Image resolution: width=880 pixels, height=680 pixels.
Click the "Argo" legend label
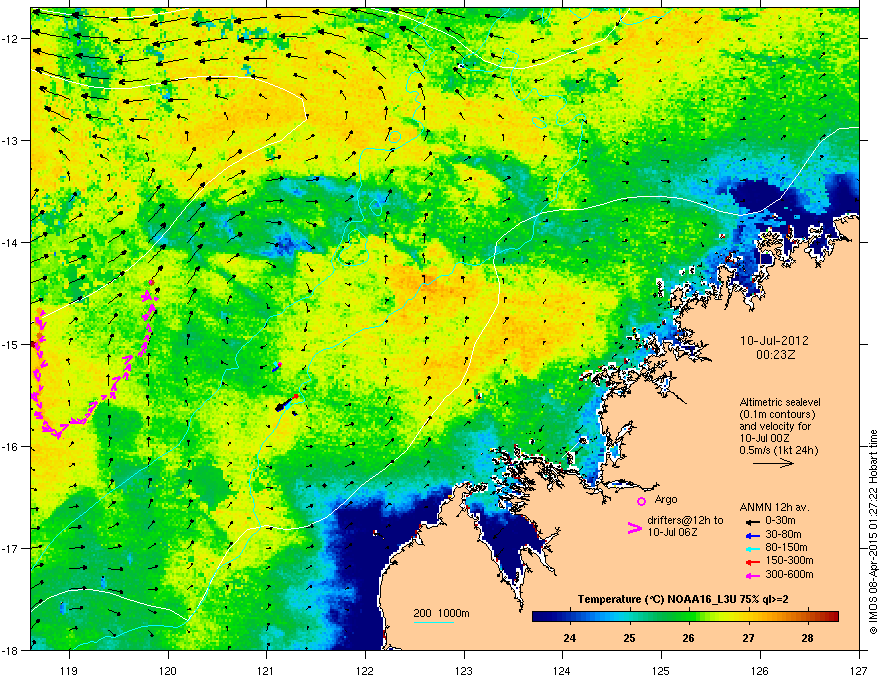[666, 499]
